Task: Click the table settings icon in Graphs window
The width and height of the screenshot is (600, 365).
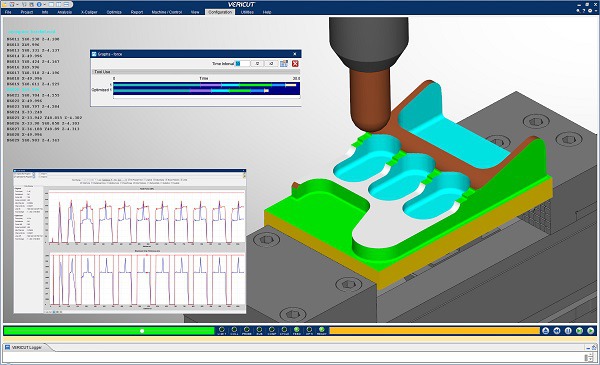Action: [x=284, y=64]
